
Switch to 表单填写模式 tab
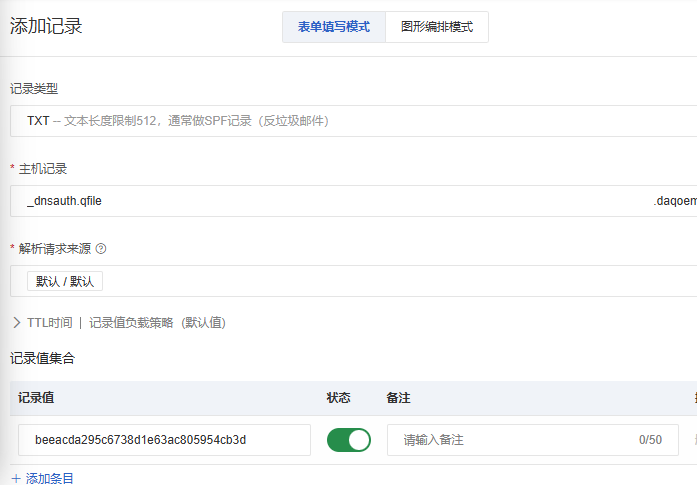(x=334, y=27)
